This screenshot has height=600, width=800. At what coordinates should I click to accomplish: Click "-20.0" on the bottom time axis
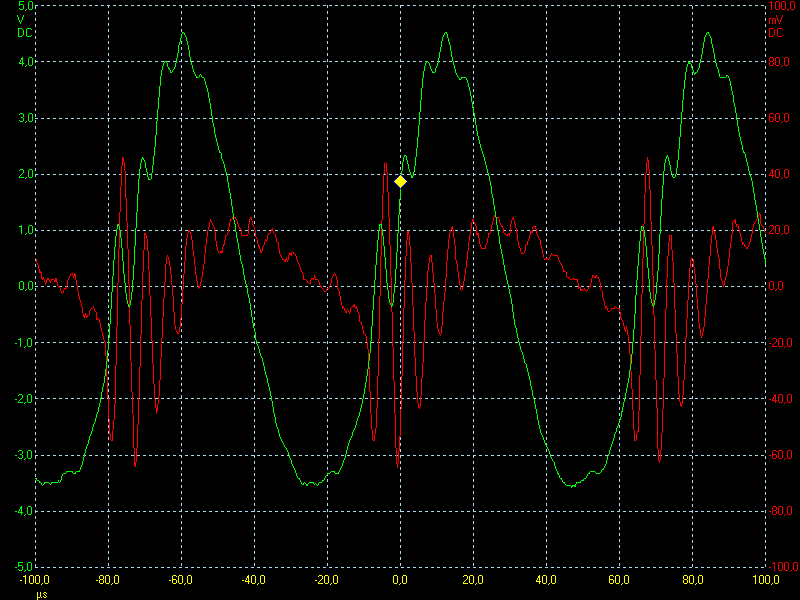(327, 579)
